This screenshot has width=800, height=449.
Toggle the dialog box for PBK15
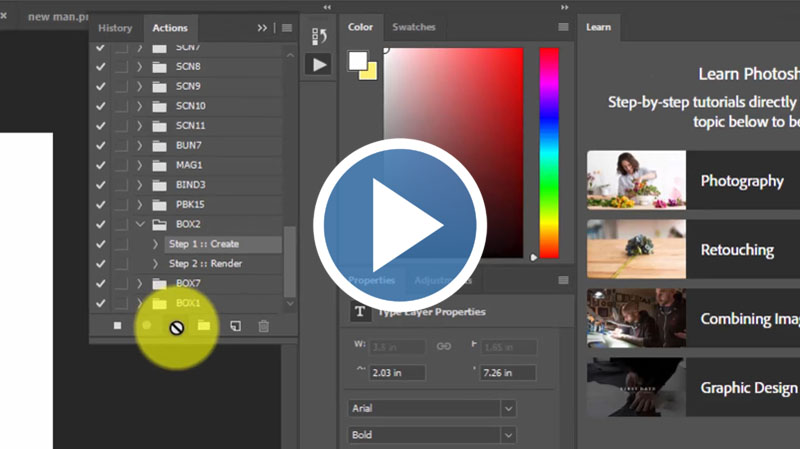tap(120, 204)
